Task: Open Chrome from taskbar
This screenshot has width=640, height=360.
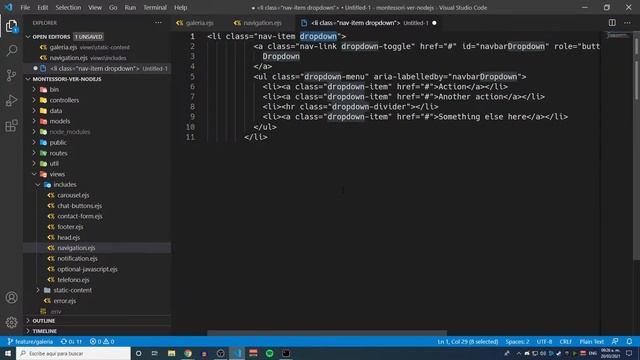Action: (x=188, y=353)
